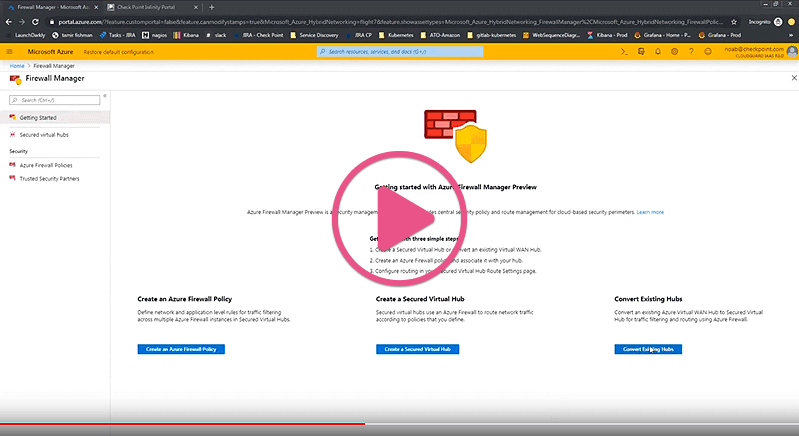Open the noab@checkpoint.com account menu
The height and width of the screenshot is (436, 799).
pos(760,51)
